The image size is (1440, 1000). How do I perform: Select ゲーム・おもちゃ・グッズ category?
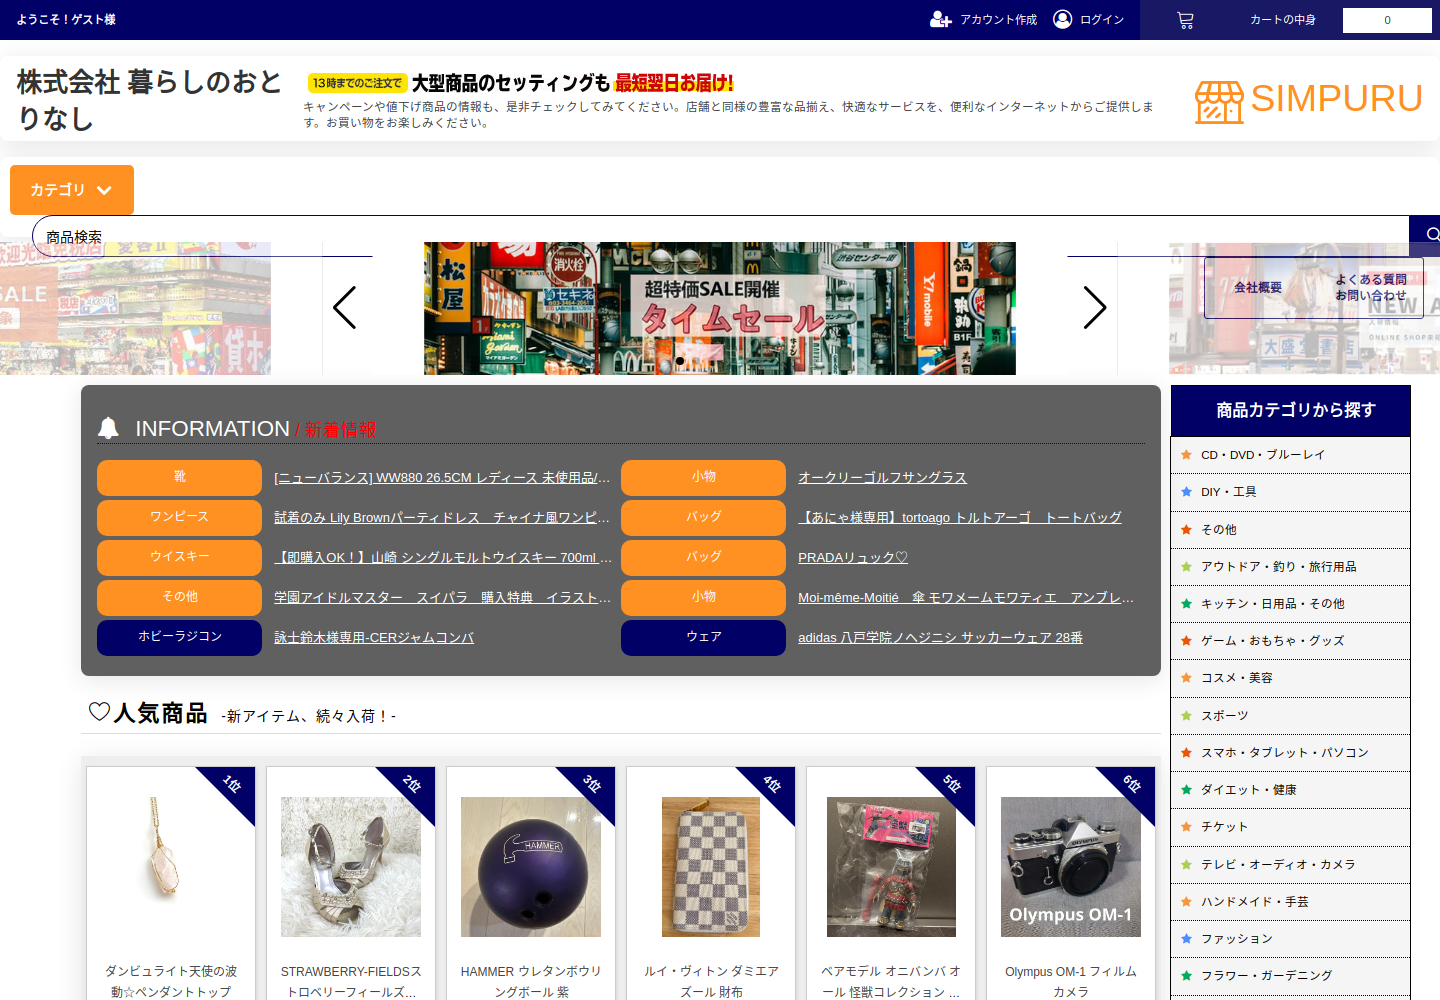[1290, 640]
